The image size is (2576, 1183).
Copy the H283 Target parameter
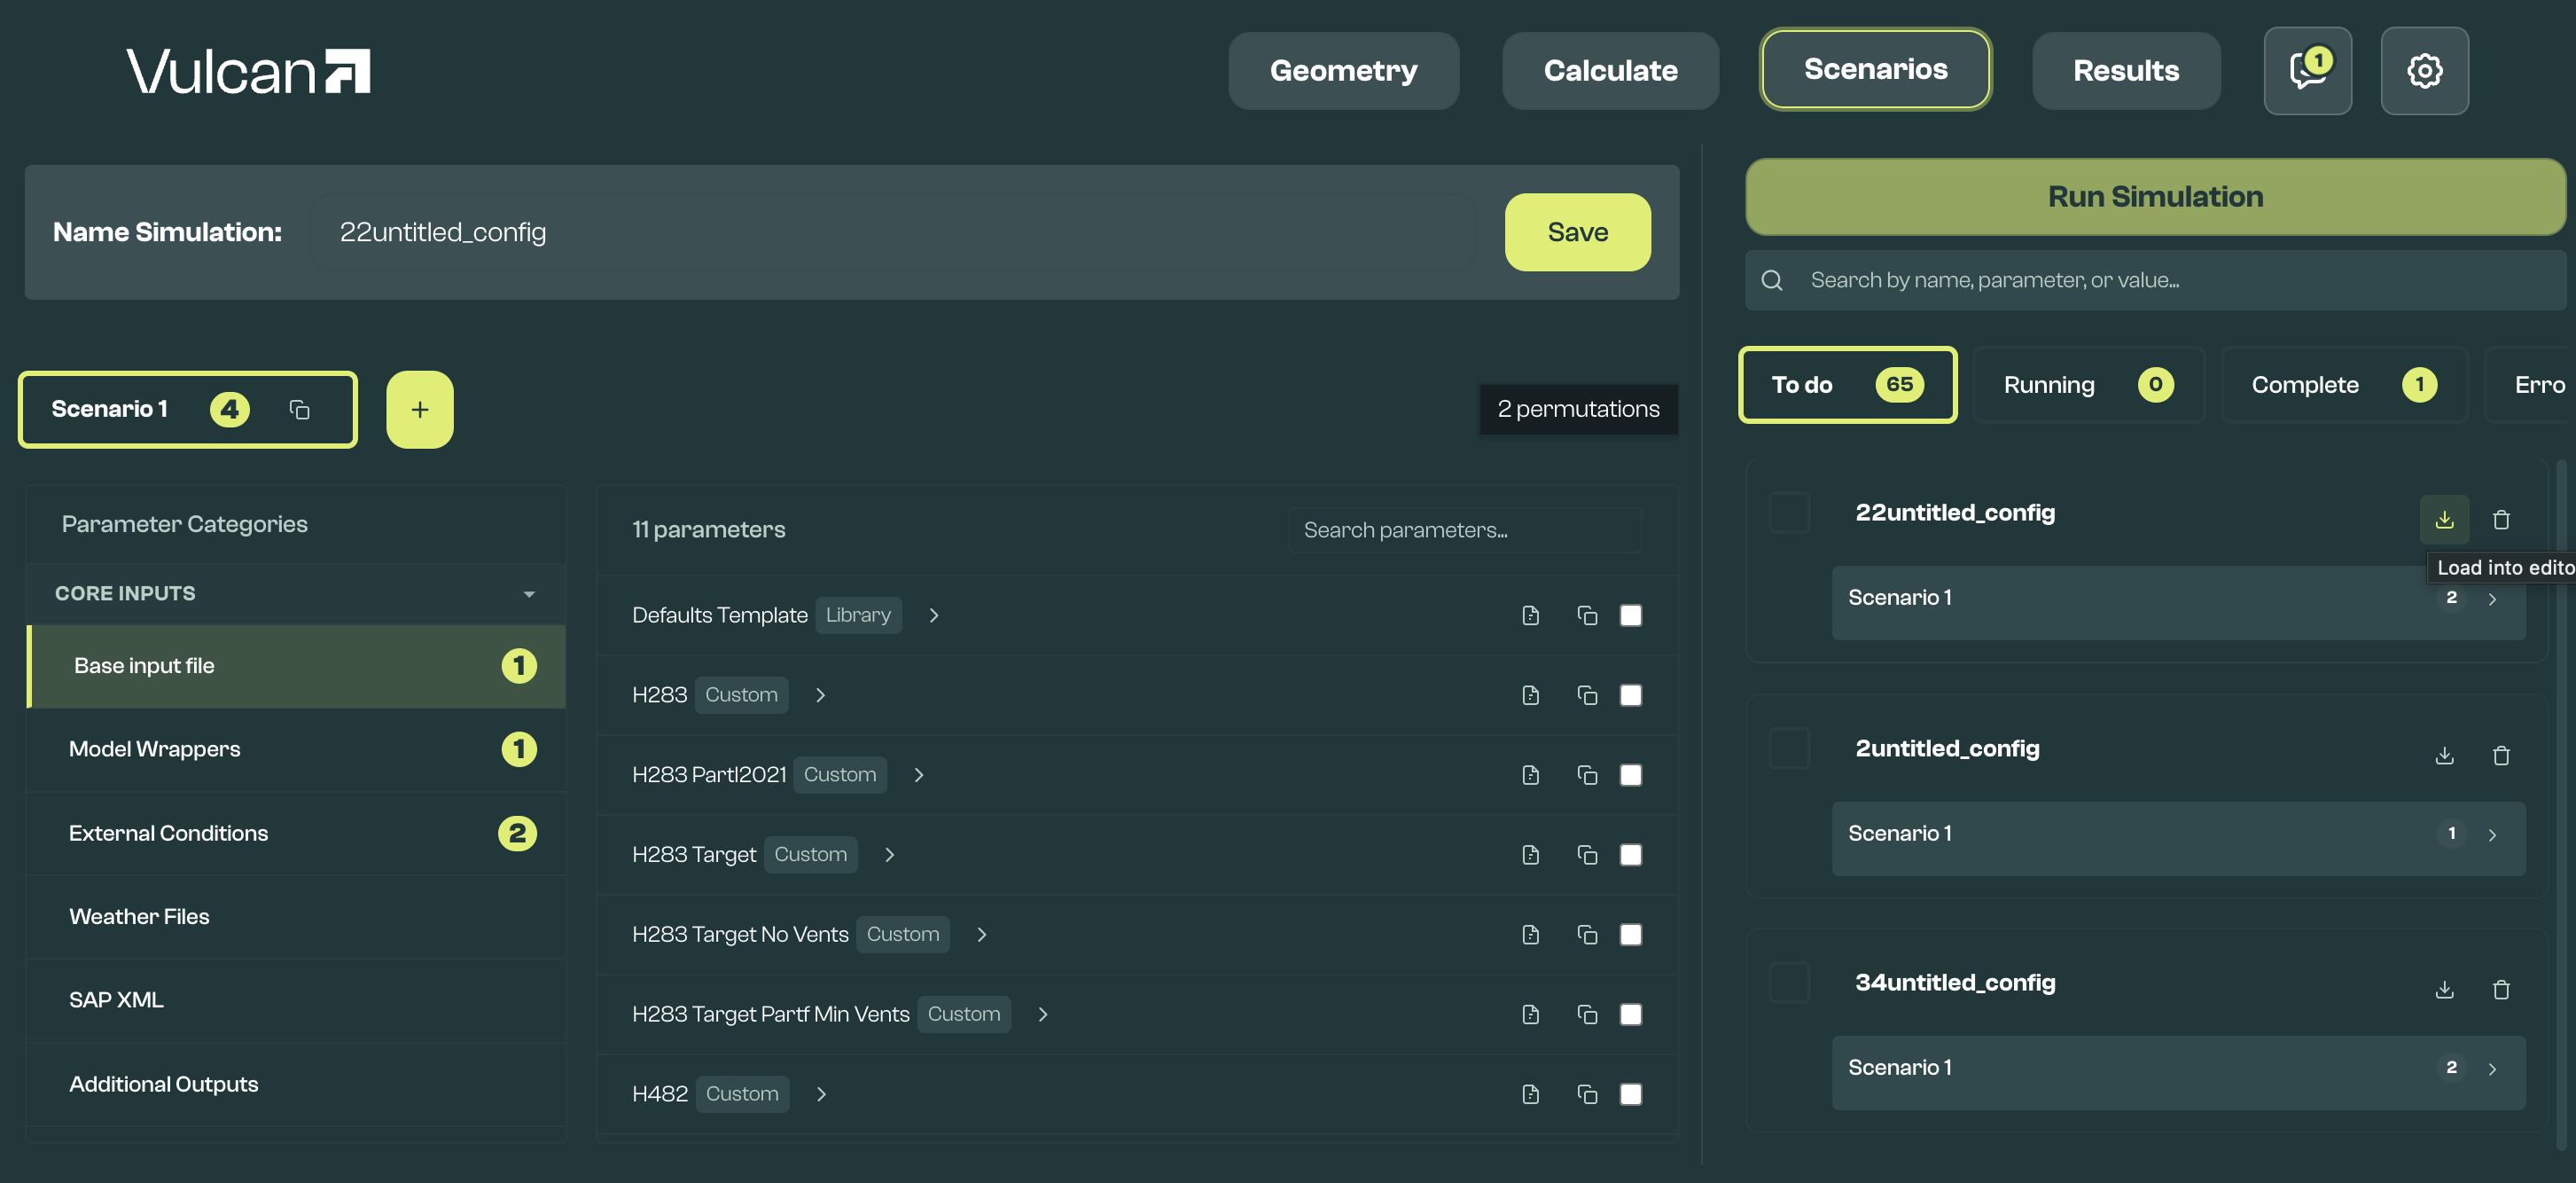1587,855
